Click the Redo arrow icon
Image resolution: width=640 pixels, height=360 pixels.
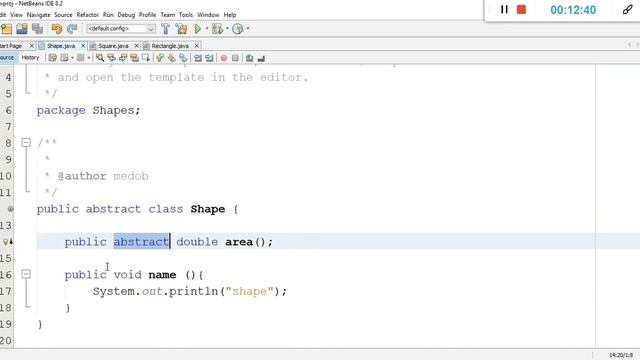pyautogui.click(x=72, y=29)
